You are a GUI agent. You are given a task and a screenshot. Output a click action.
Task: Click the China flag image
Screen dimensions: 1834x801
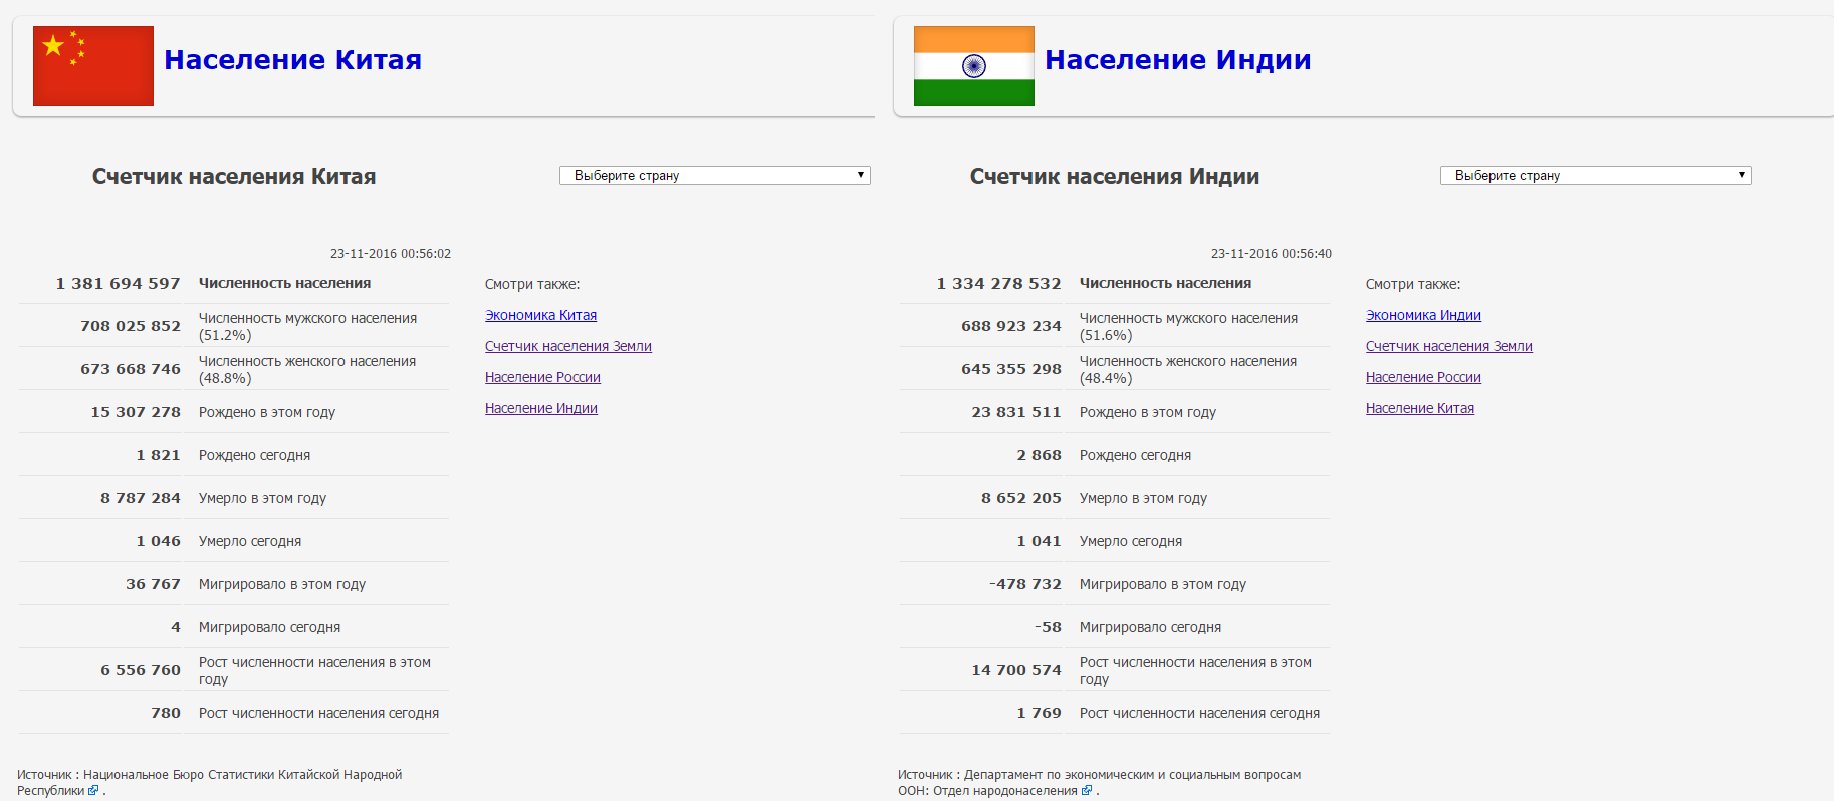[93, 66]
